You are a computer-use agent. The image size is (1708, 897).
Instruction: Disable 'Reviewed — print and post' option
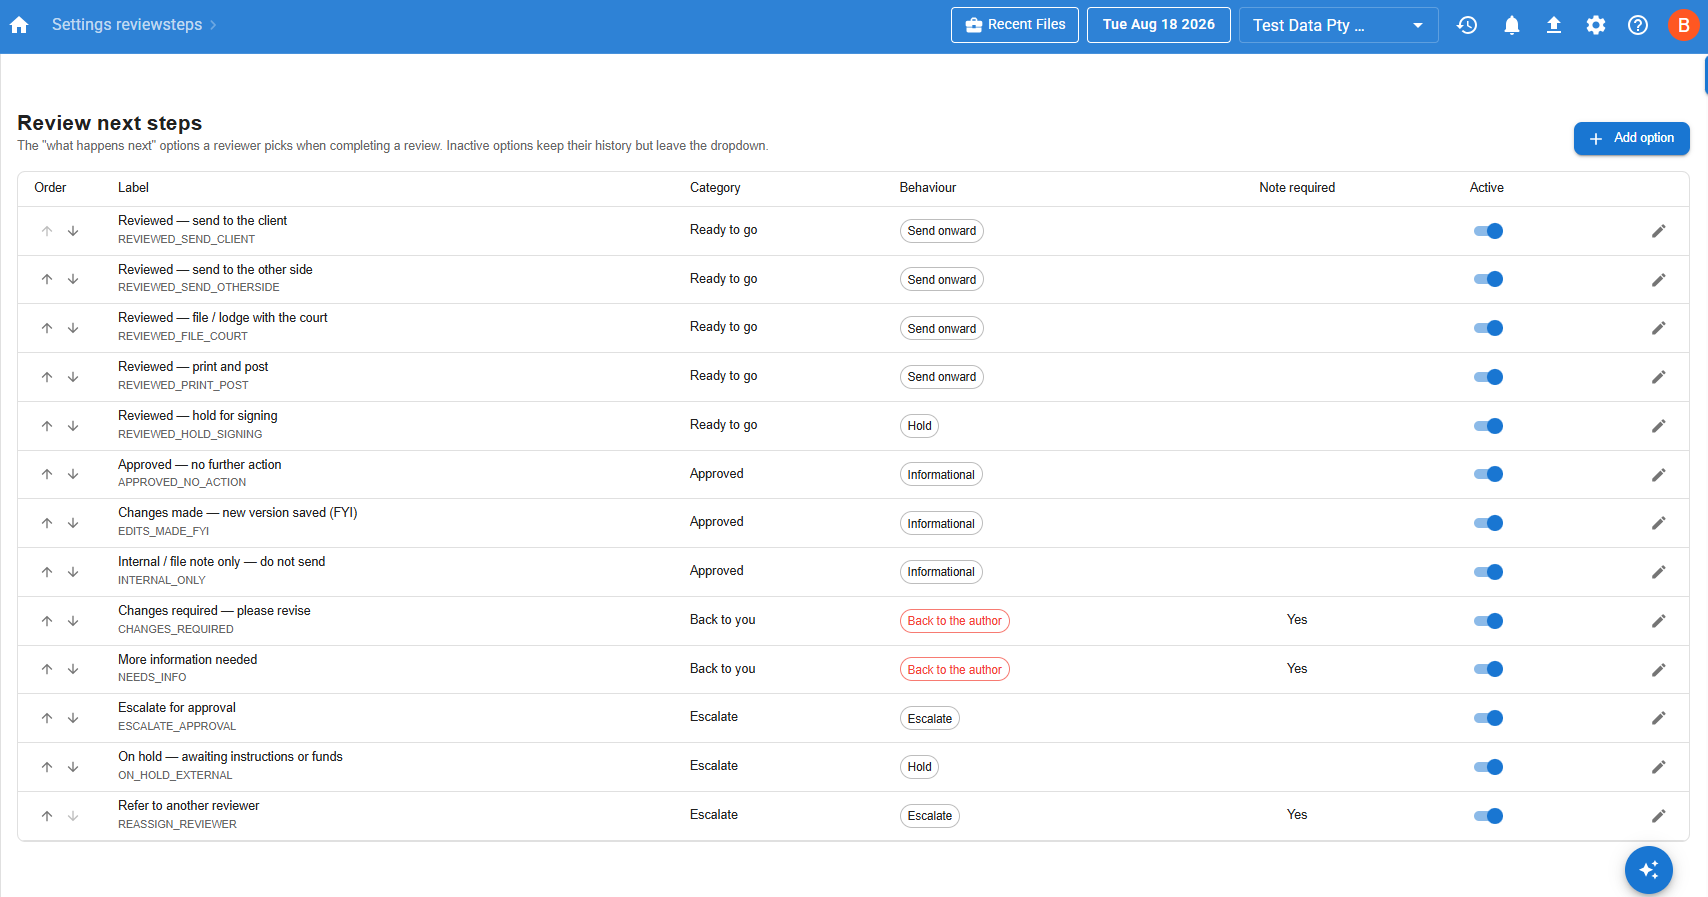point(1488,377)
